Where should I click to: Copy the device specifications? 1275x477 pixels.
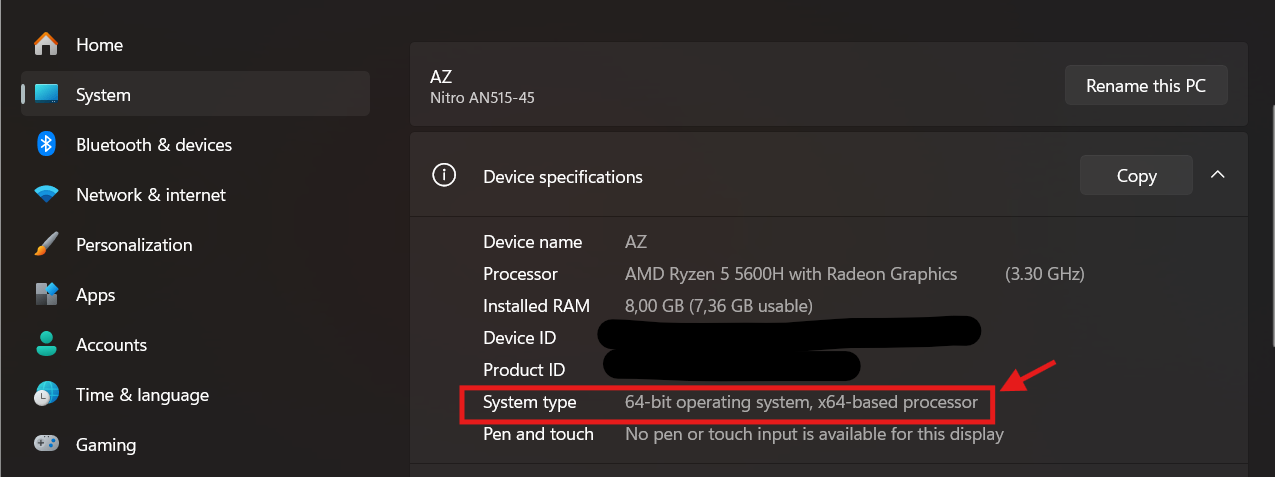(x=1136, y=176)
